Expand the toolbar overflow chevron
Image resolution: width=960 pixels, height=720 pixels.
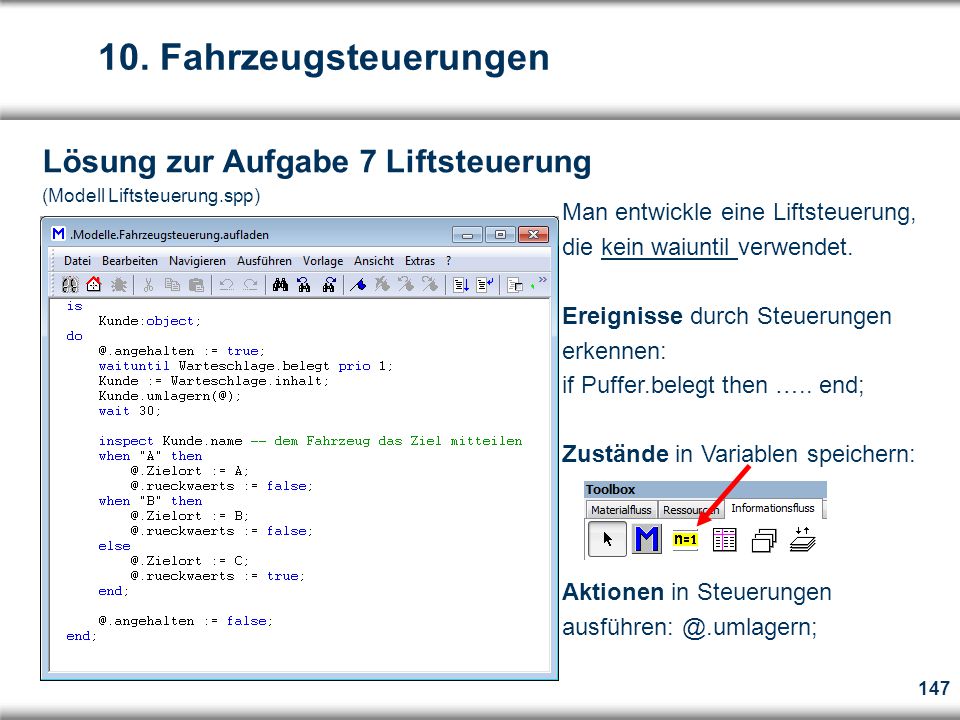point(542,280)
